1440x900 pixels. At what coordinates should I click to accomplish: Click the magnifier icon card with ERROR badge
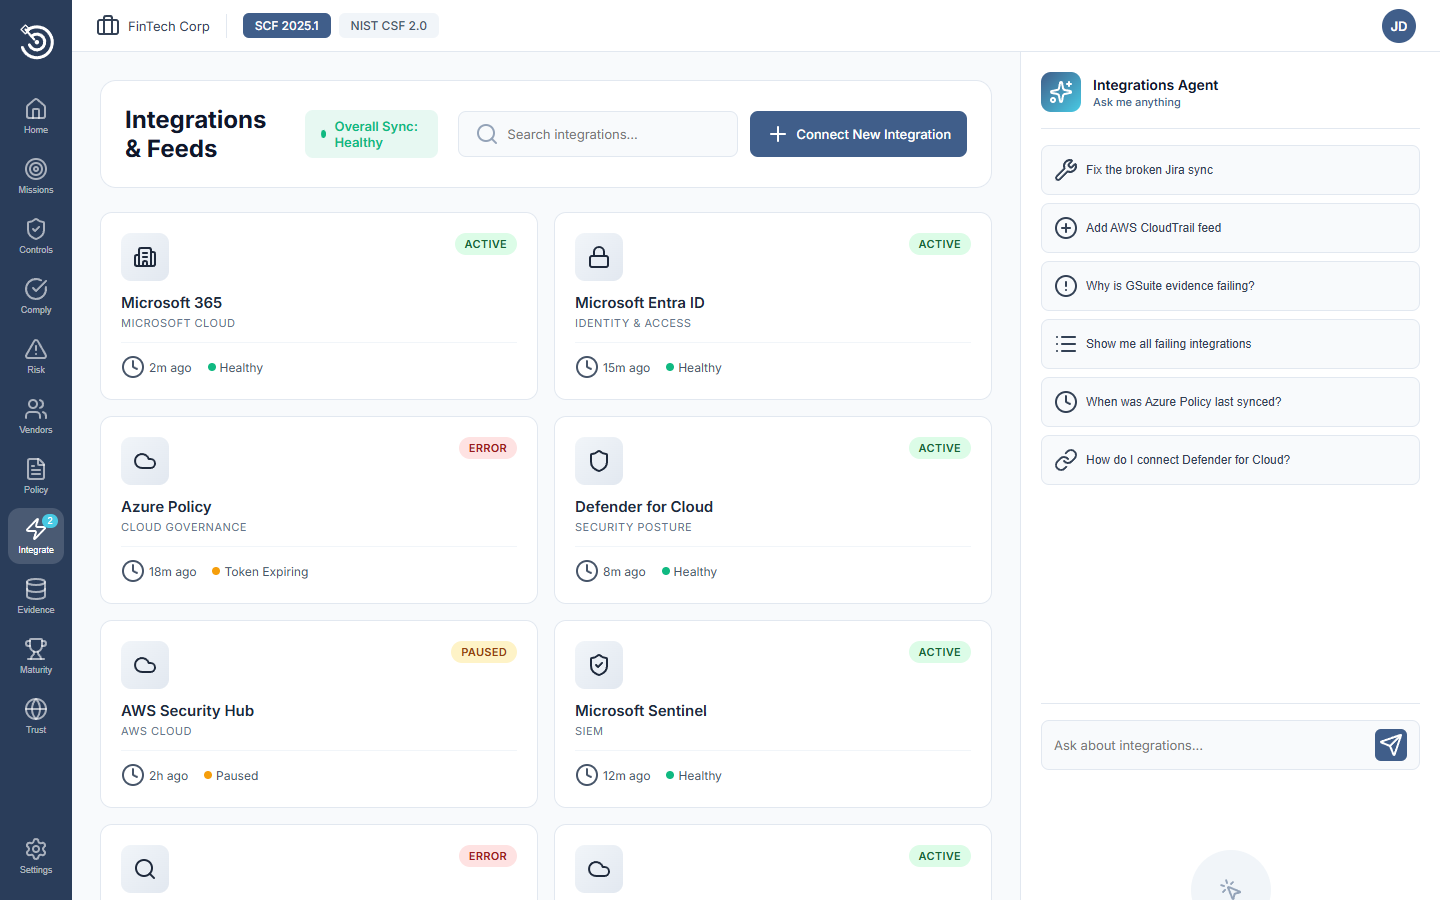point(145,869)
